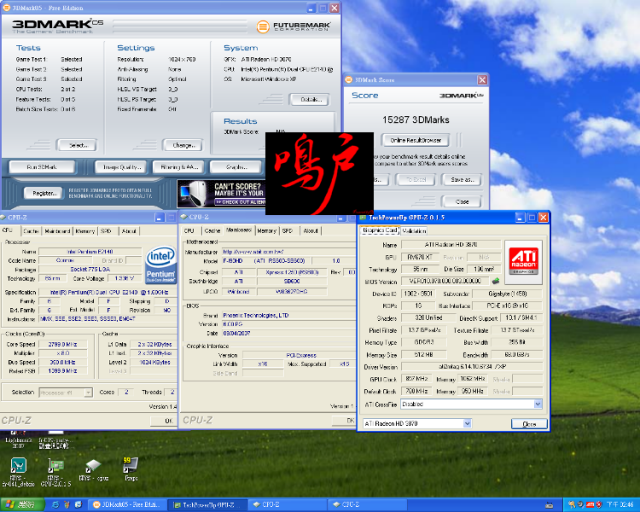The image size is (640, 512).
Task: Click the manufacturer URL in CPU-Z Mainboard
Action: (x=253, y=252)
